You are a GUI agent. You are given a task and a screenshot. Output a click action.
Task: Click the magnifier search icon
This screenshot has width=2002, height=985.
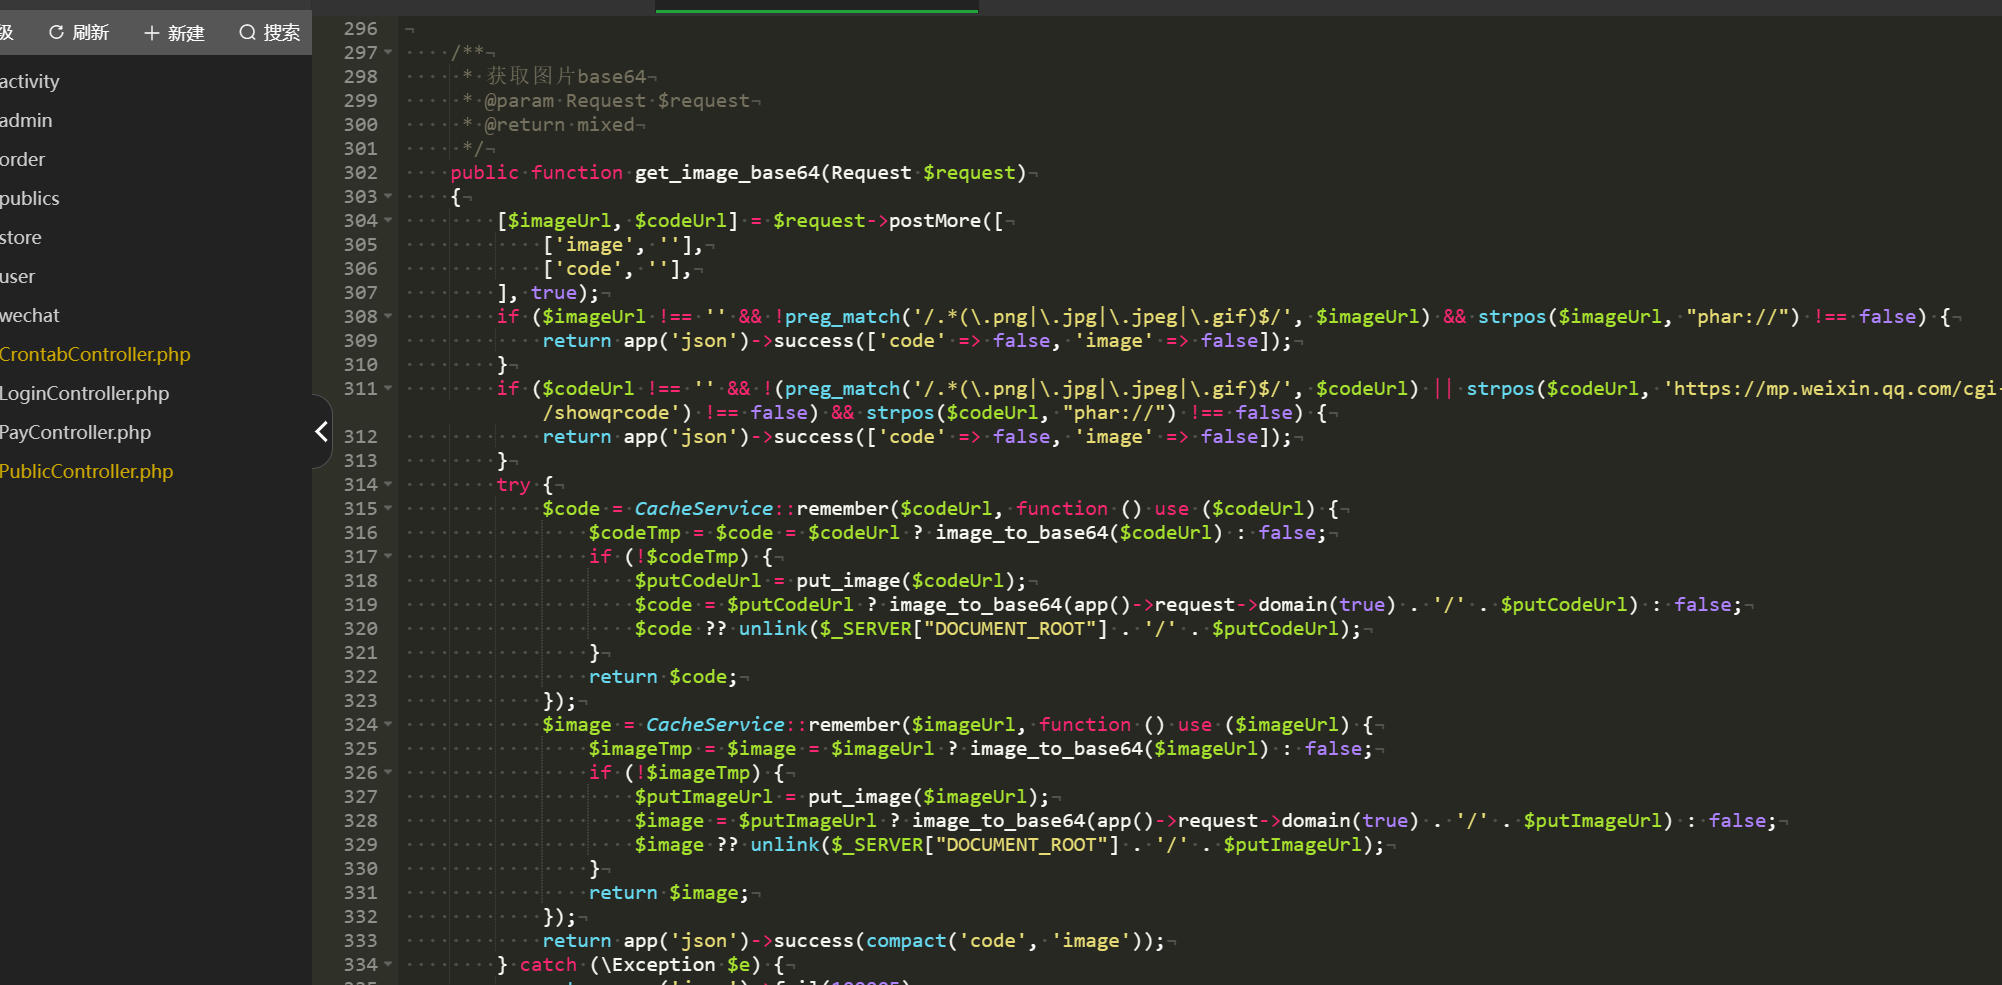pos(247,33)
